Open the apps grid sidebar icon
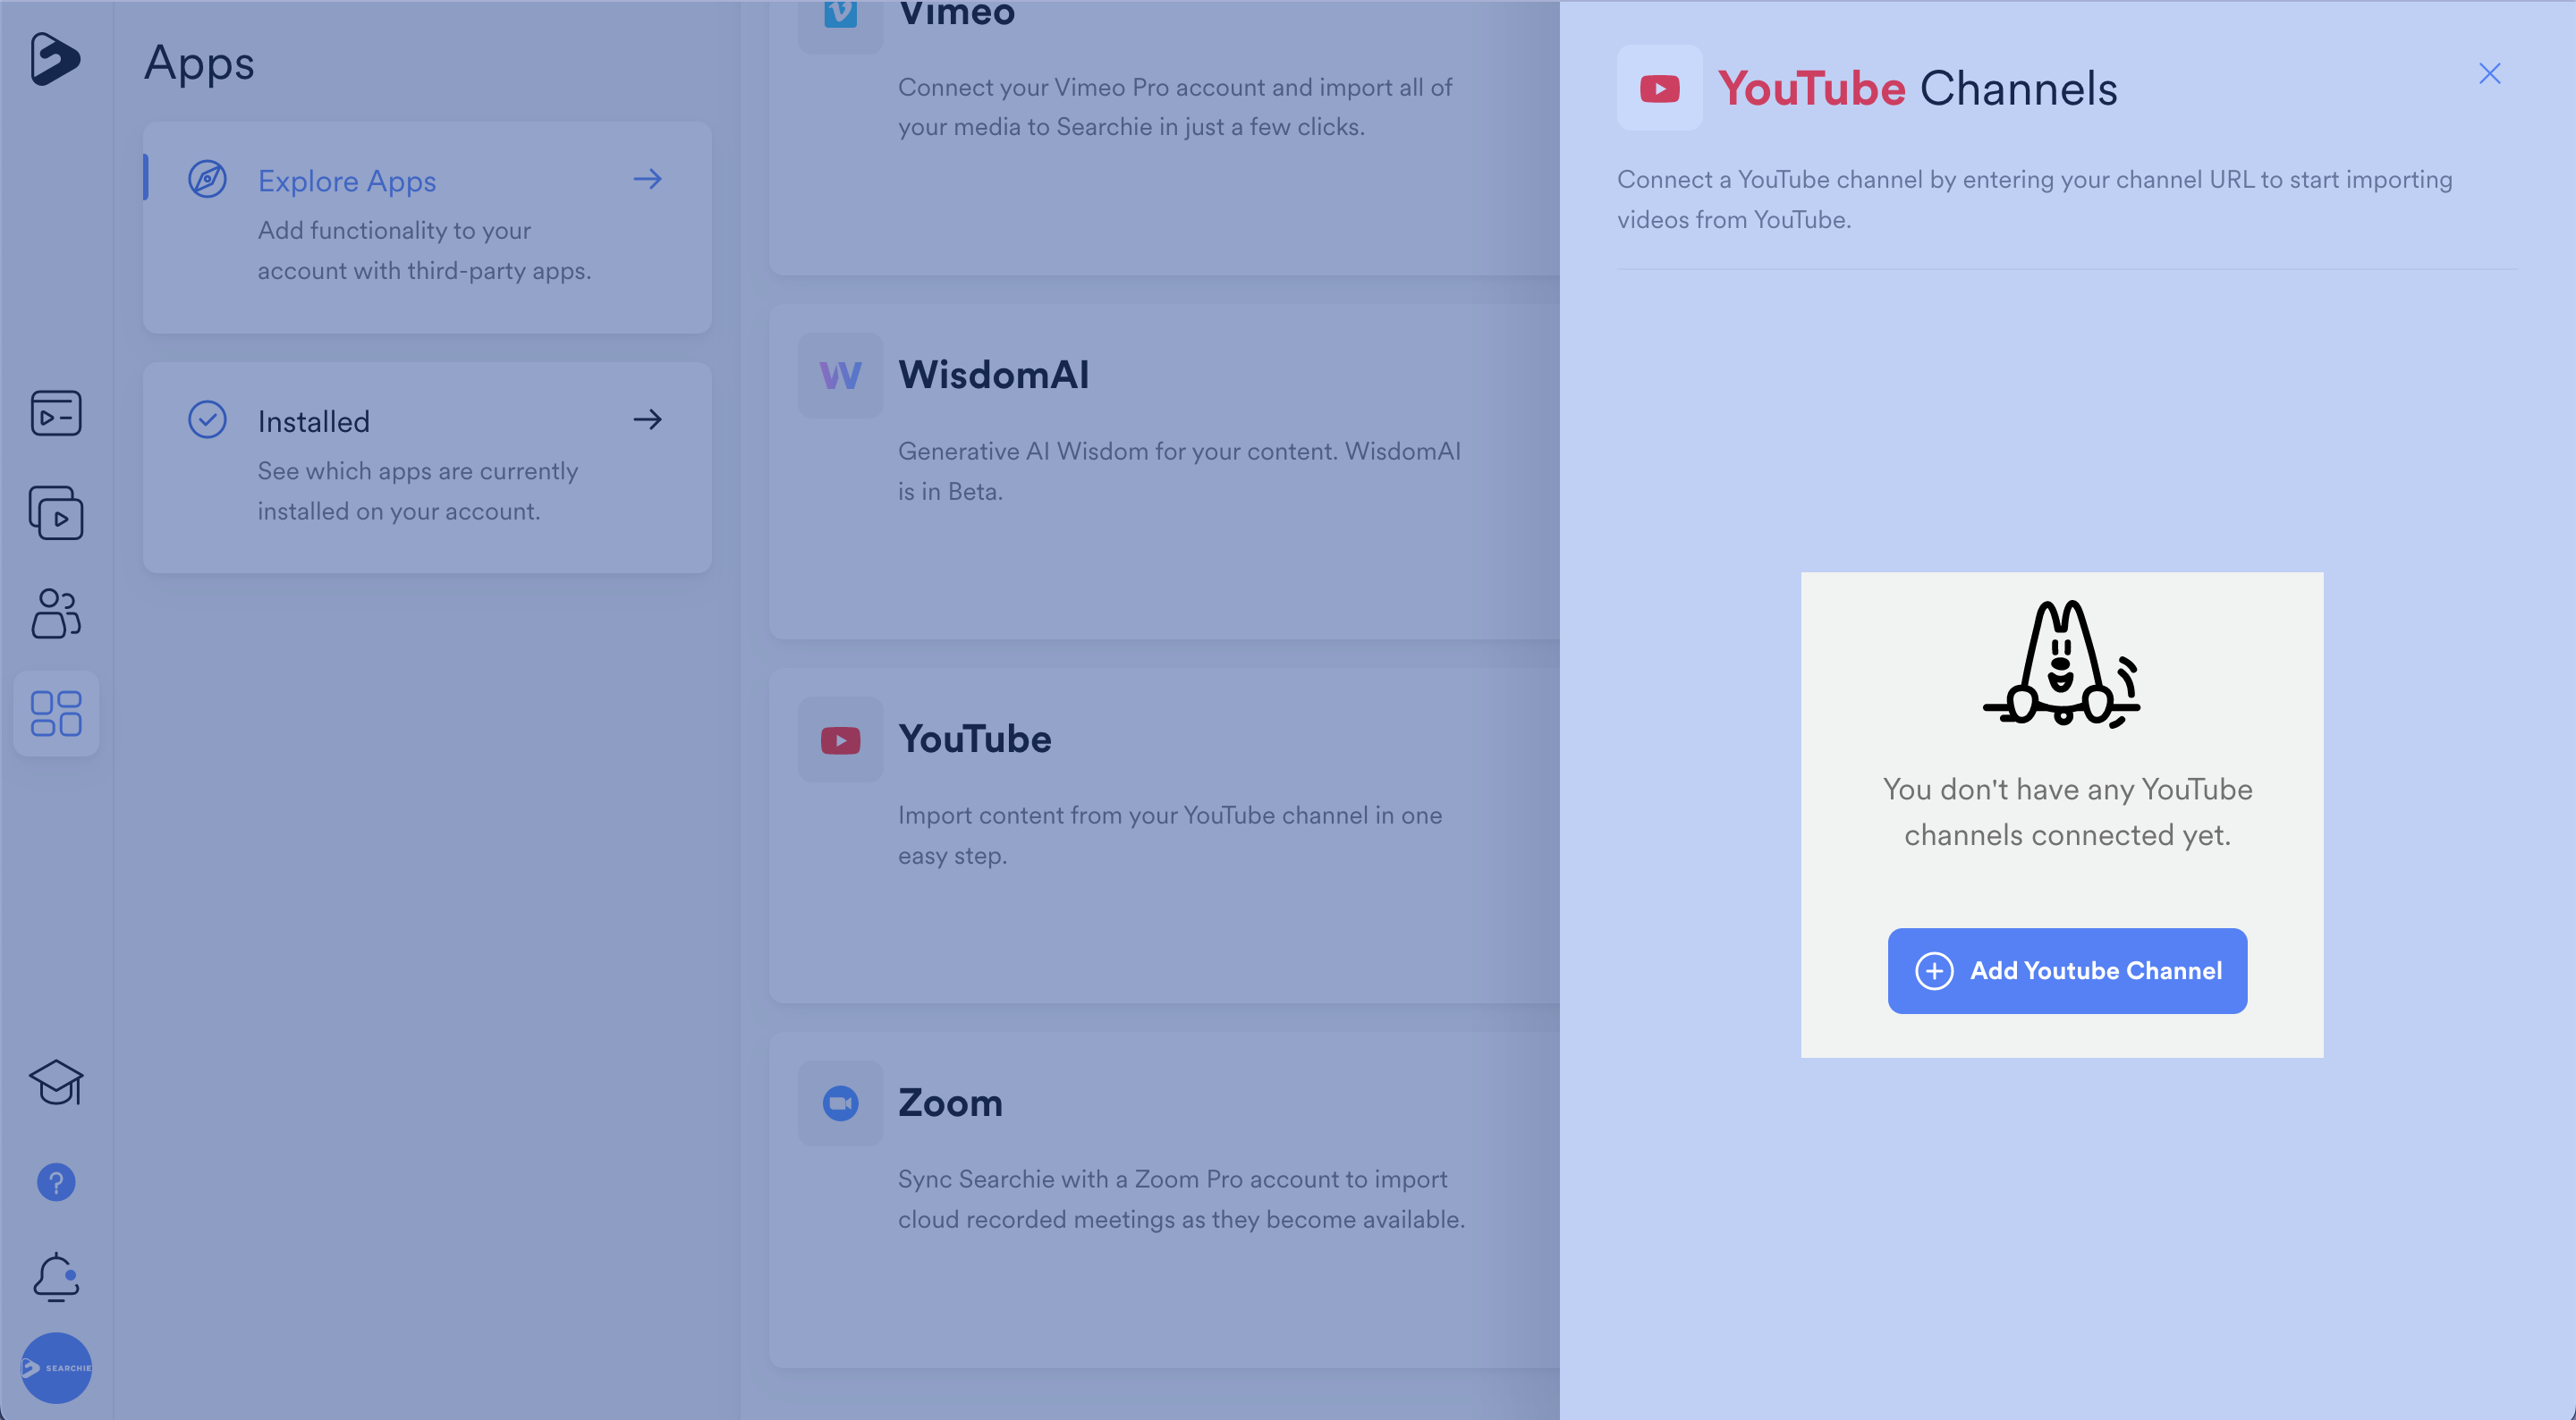Screen dimensions: 2576x1420 tap(56, 713)
